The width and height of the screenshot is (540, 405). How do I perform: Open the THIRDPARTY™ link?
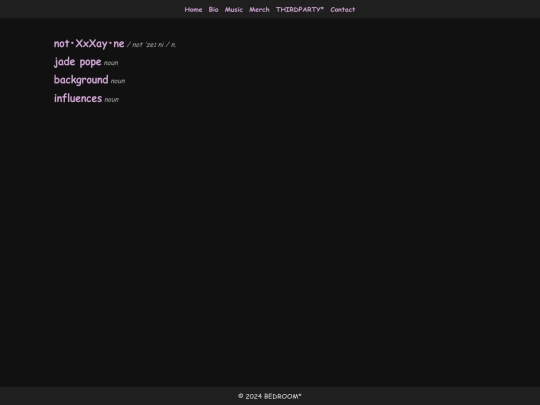click(300, 10)
